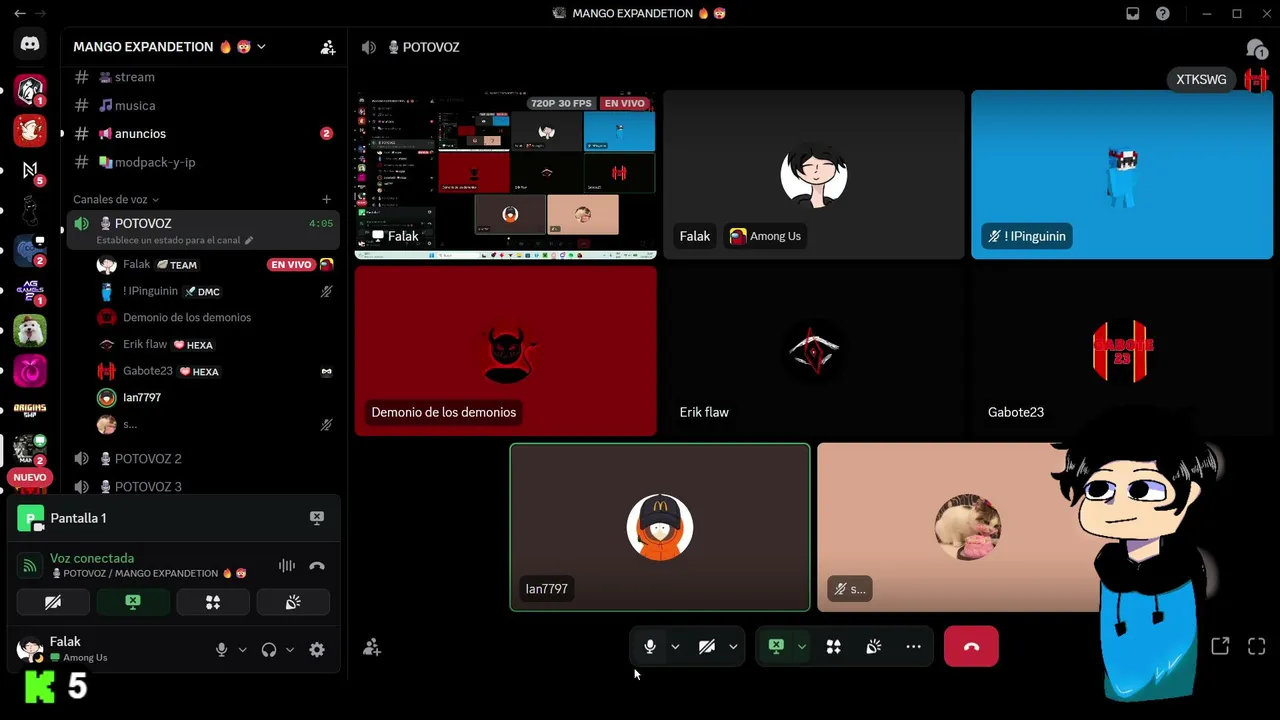Mute microphone in the call control bar
Image resolution: width=1280 pixels, height=720 pixels.
pyautogui.click(x=650, y=647)
